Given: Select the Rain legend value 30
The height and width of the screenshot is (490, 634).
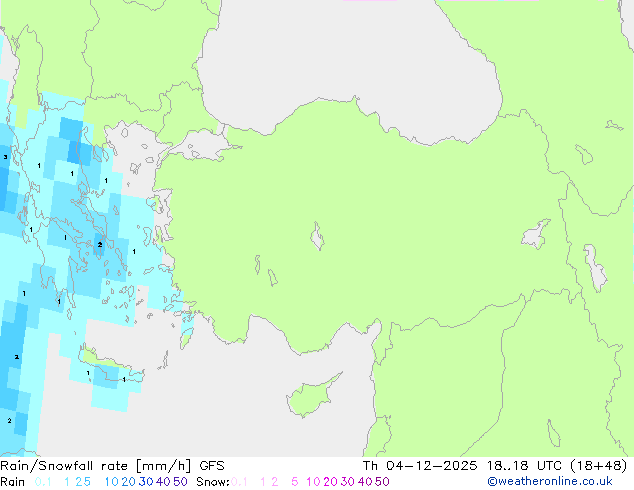Looking at the screenshot, I should coord(146,482).
